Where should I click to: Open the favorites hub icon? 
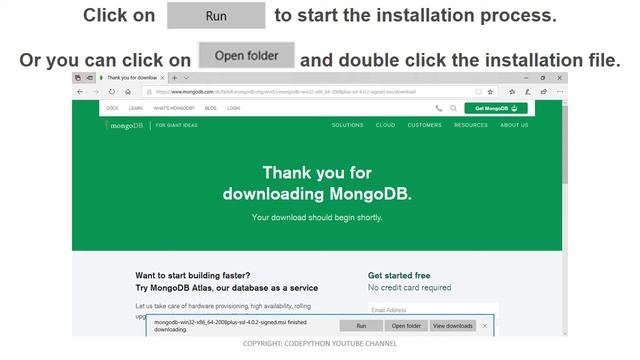(512, 92)
